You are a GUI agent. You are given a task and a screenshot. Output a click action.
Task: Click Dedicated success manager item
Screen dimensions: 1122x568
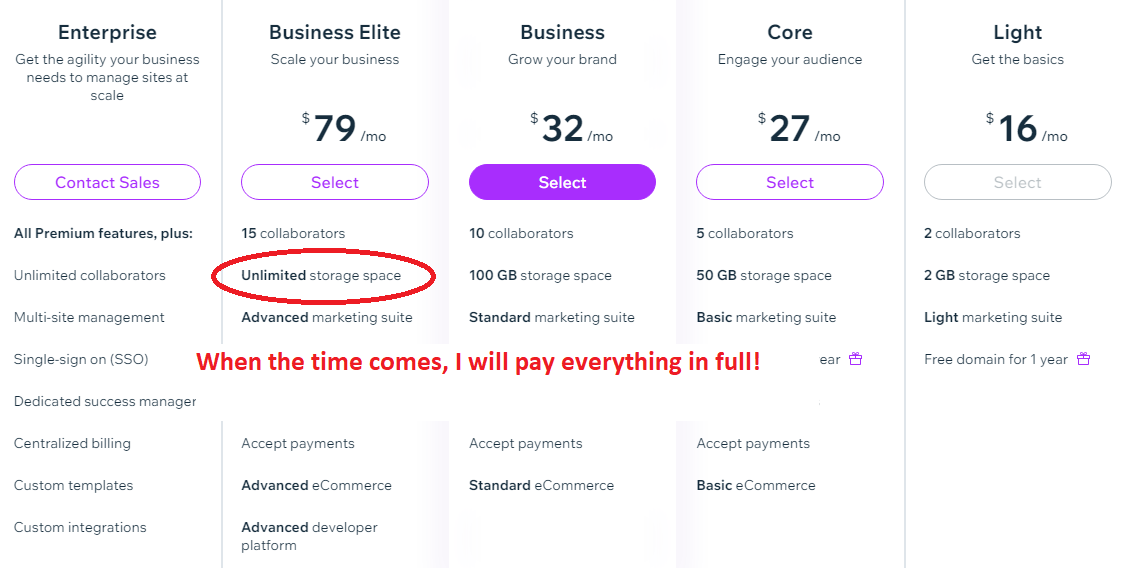coord(105,401)
